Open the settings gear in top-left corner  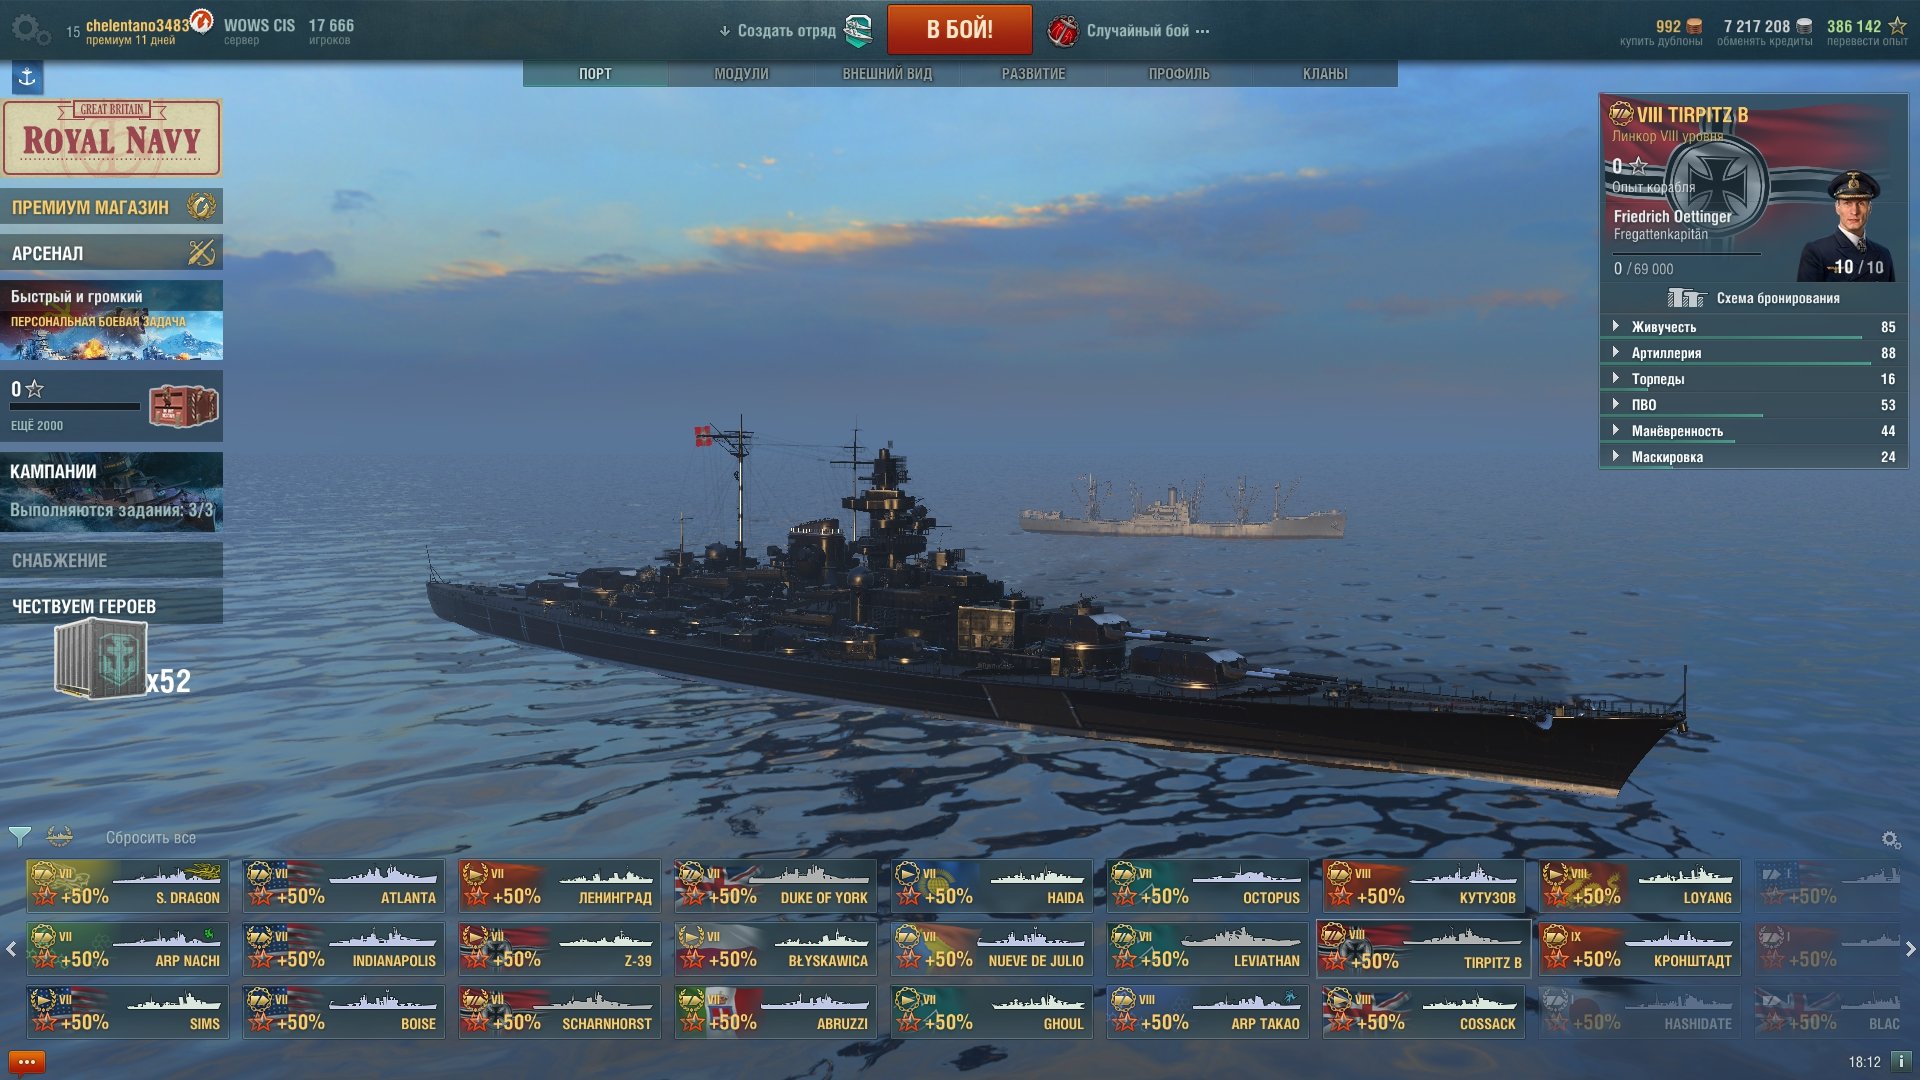point(30,29)
